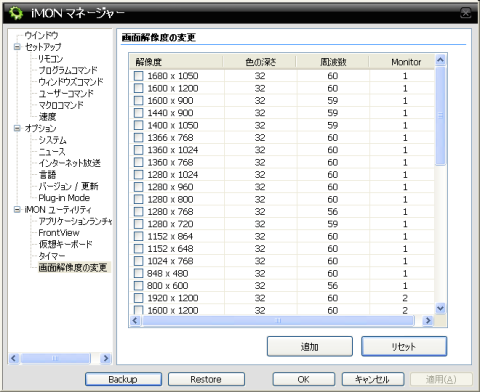This screenshot has width=480, height=392.
Task: Select ユーザーコマンド tree item
Action: click(x=66, y=93)
